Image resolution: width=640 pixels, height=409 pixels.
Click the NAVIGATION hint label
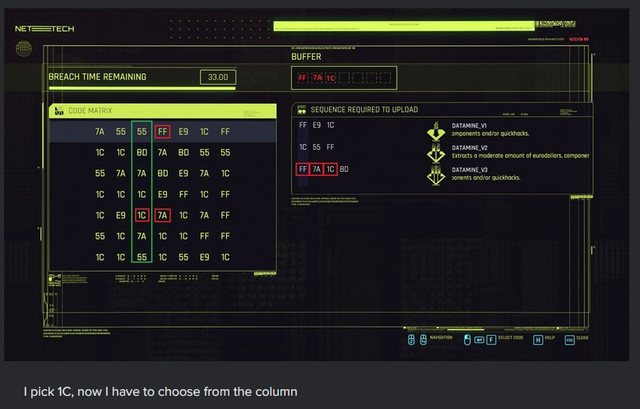(x=441, y=338)
